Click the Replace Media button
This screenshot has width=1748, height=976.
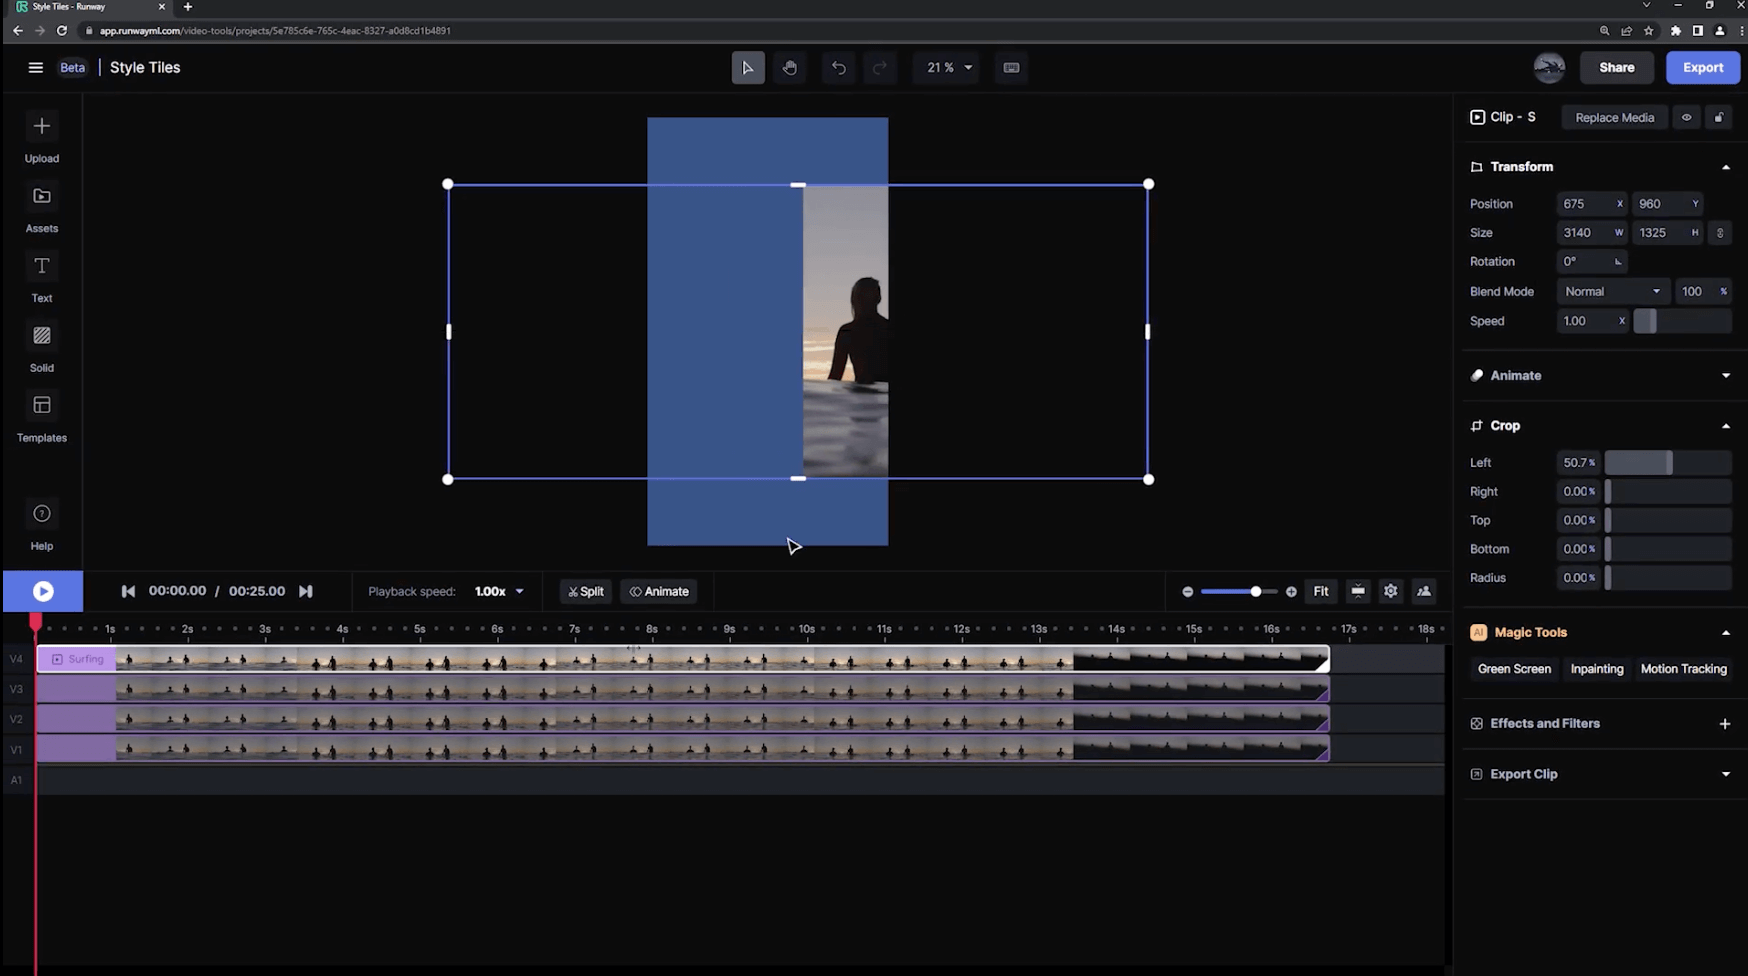1614,117
